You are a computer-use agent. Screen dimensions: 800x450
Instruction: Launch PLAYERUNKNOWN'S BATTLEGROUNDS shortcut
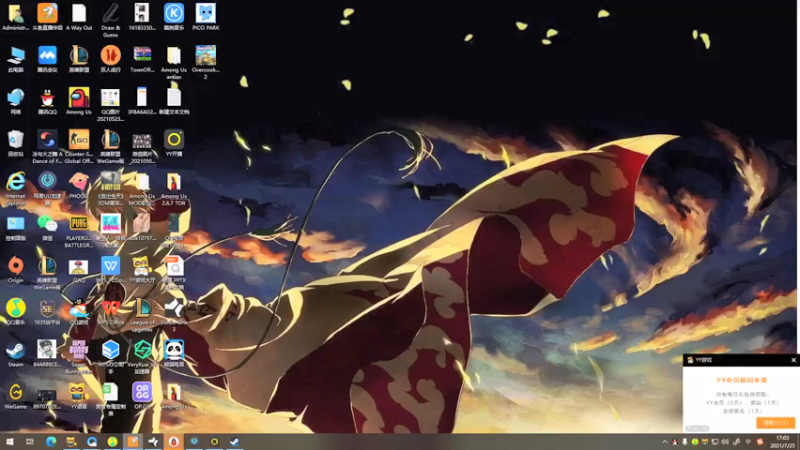(79, 231)
